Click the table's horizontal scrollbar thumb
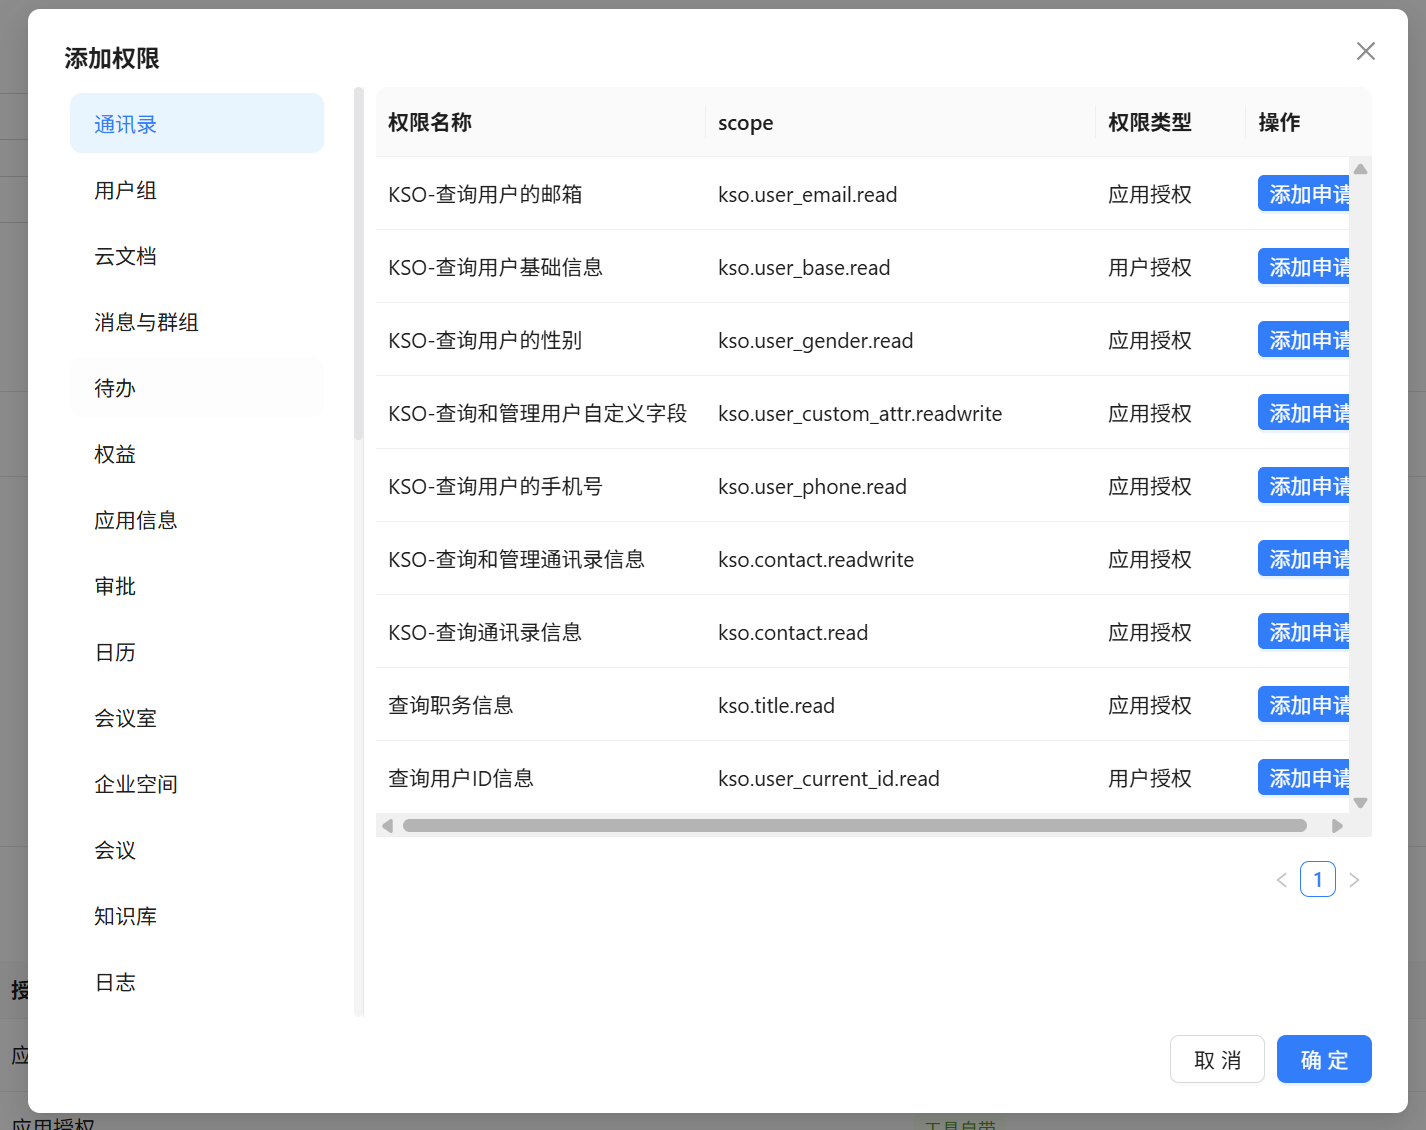 (x=854, y=826)
